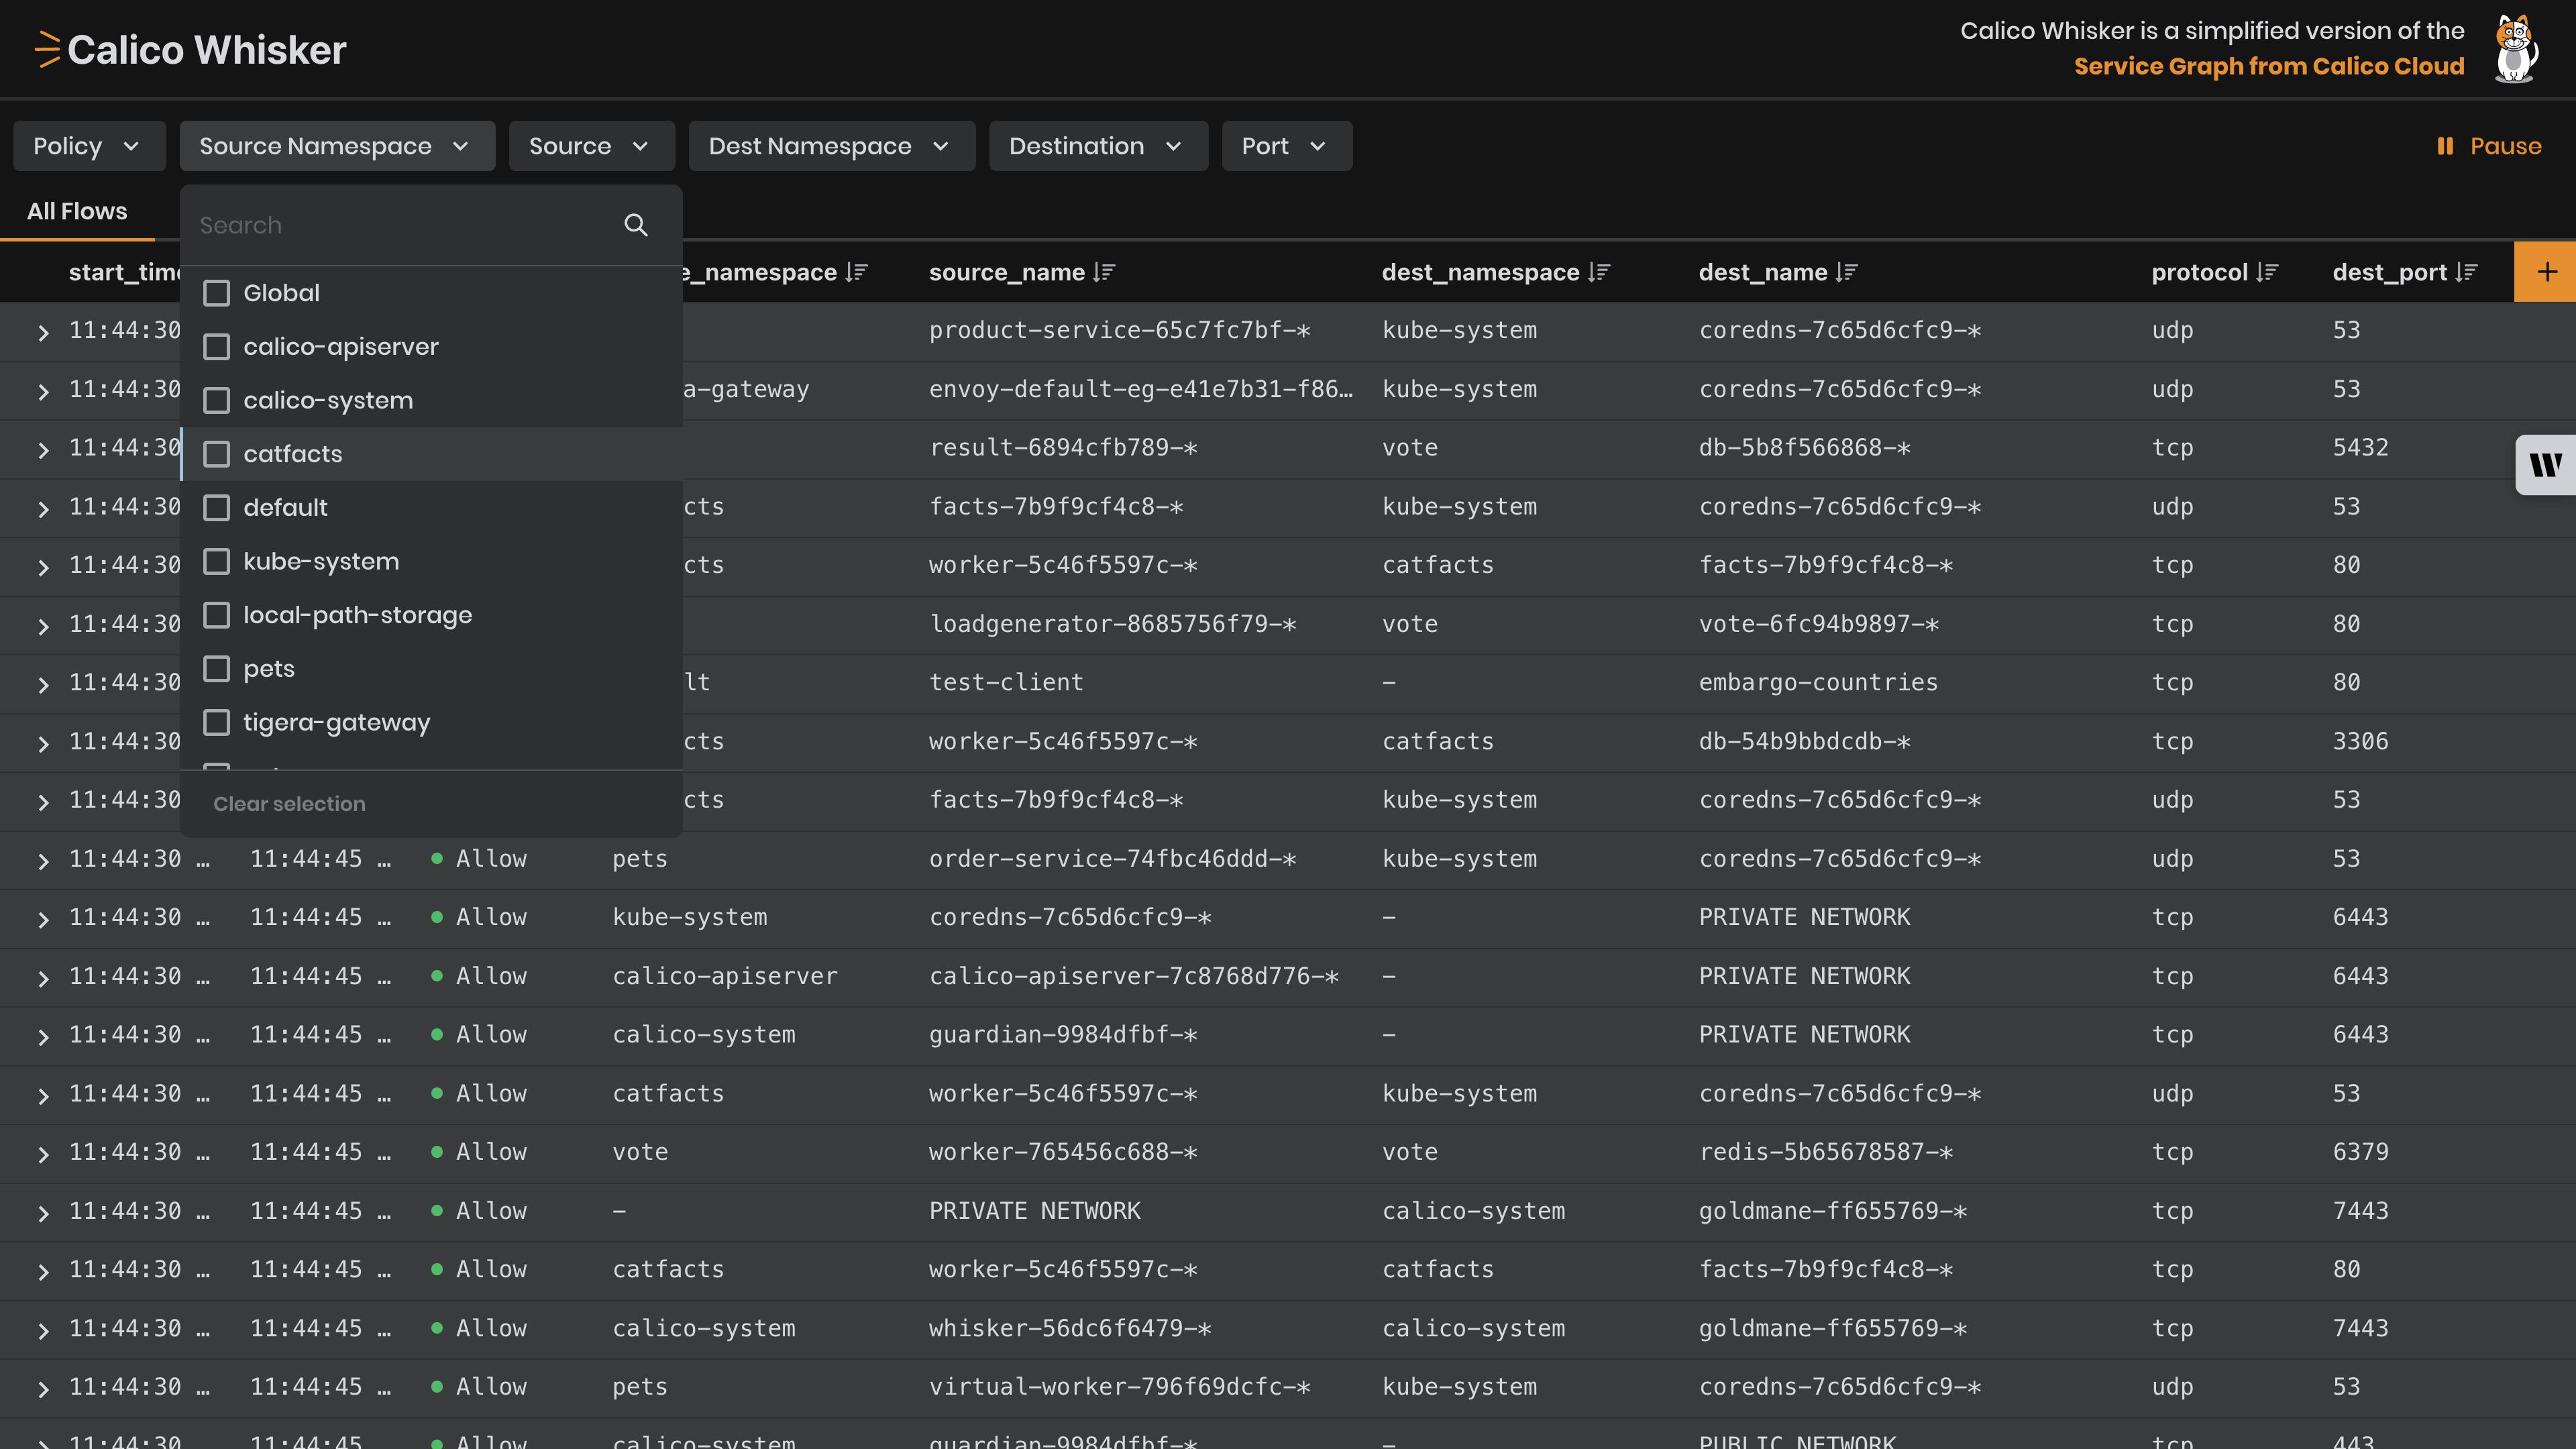The height and width of the screenshot is (1449, 2576).
Task: Open Service Graph from Calico Cloud link
Action: [2269, 66]
